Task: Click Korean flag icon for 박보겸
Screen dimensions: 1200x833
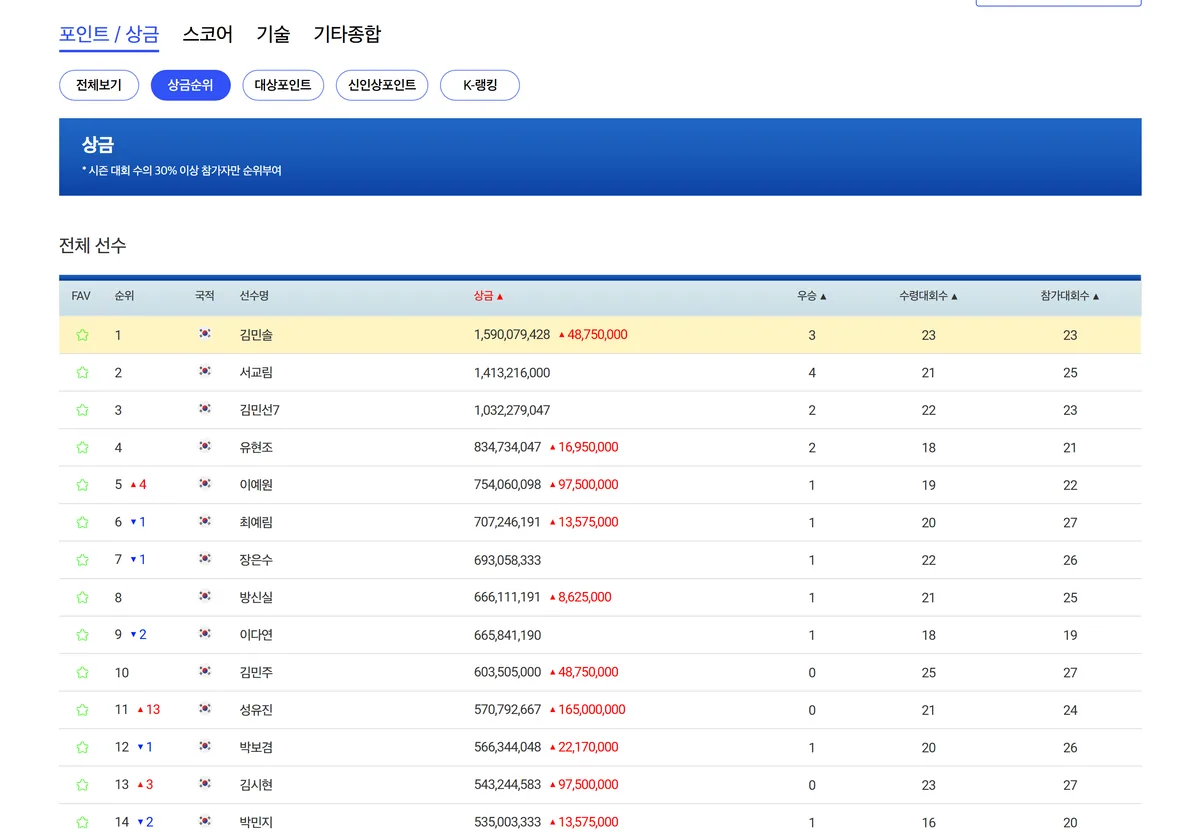Action: tap(205, 746)
